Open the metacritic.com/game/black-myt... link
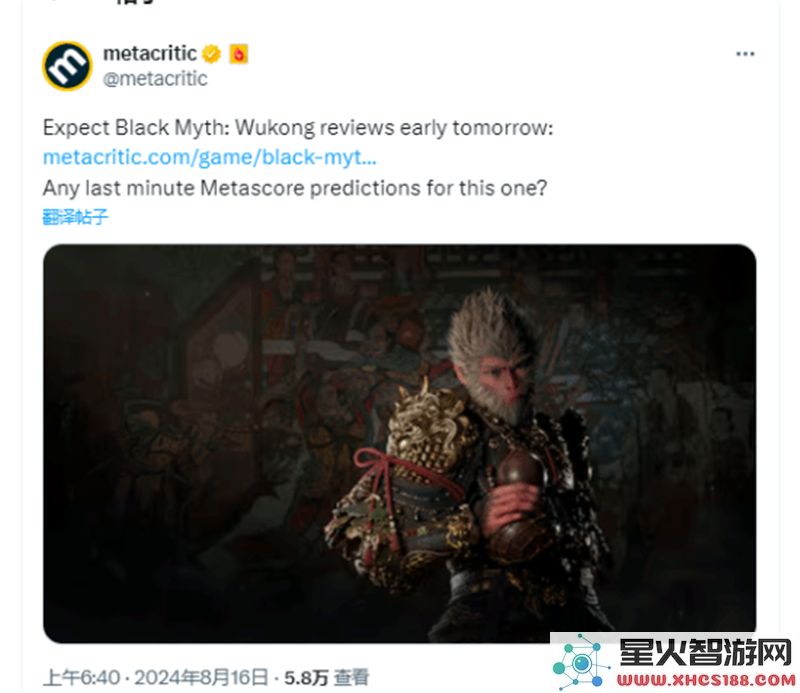800x693 pixels. [210, 157]
